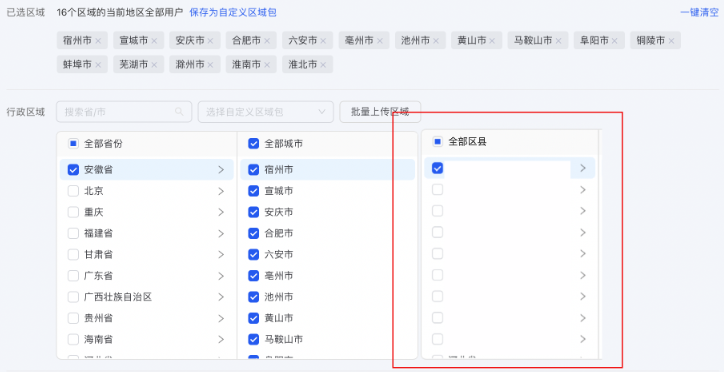Close the 蚌埠市 tag

pos(98,65)
